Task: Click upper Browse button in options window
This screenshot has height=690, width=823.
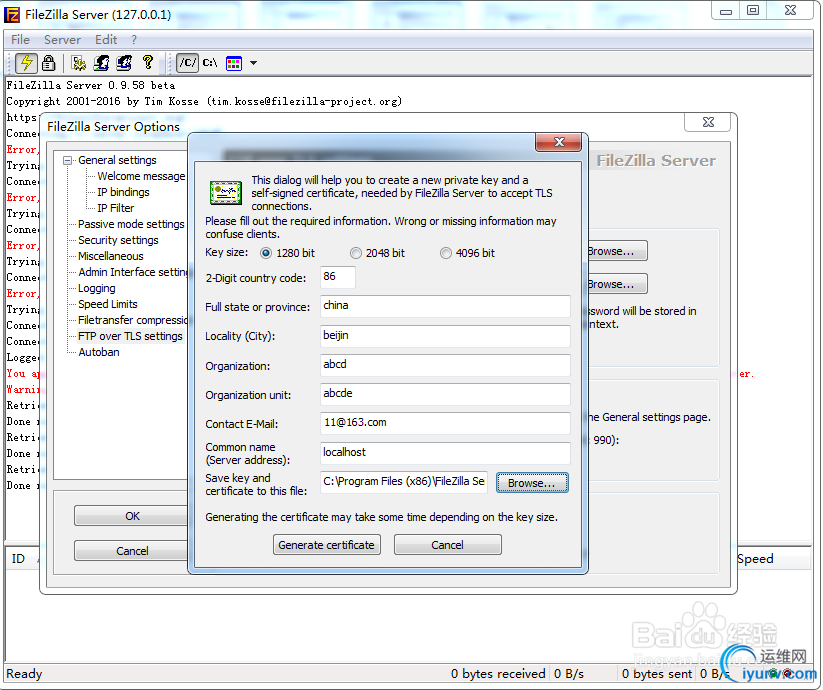Action: [617, 251]
